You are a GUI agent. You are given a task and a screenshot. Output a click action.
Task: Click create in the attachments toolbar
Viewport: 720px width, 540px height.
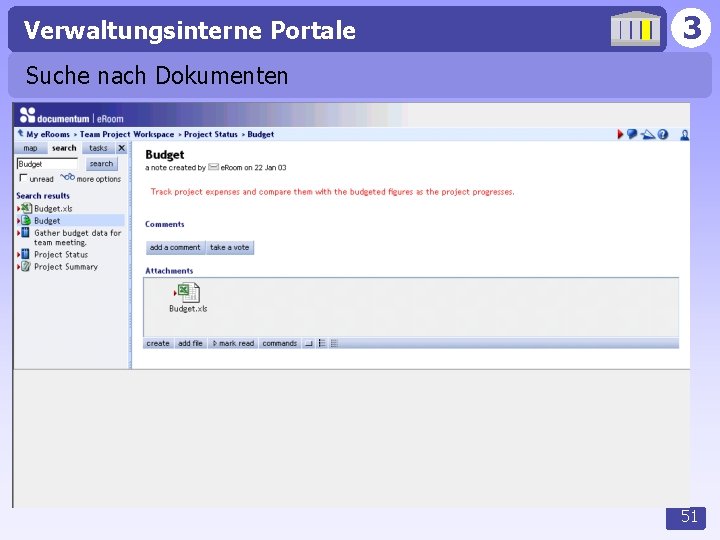pos(158,343)
